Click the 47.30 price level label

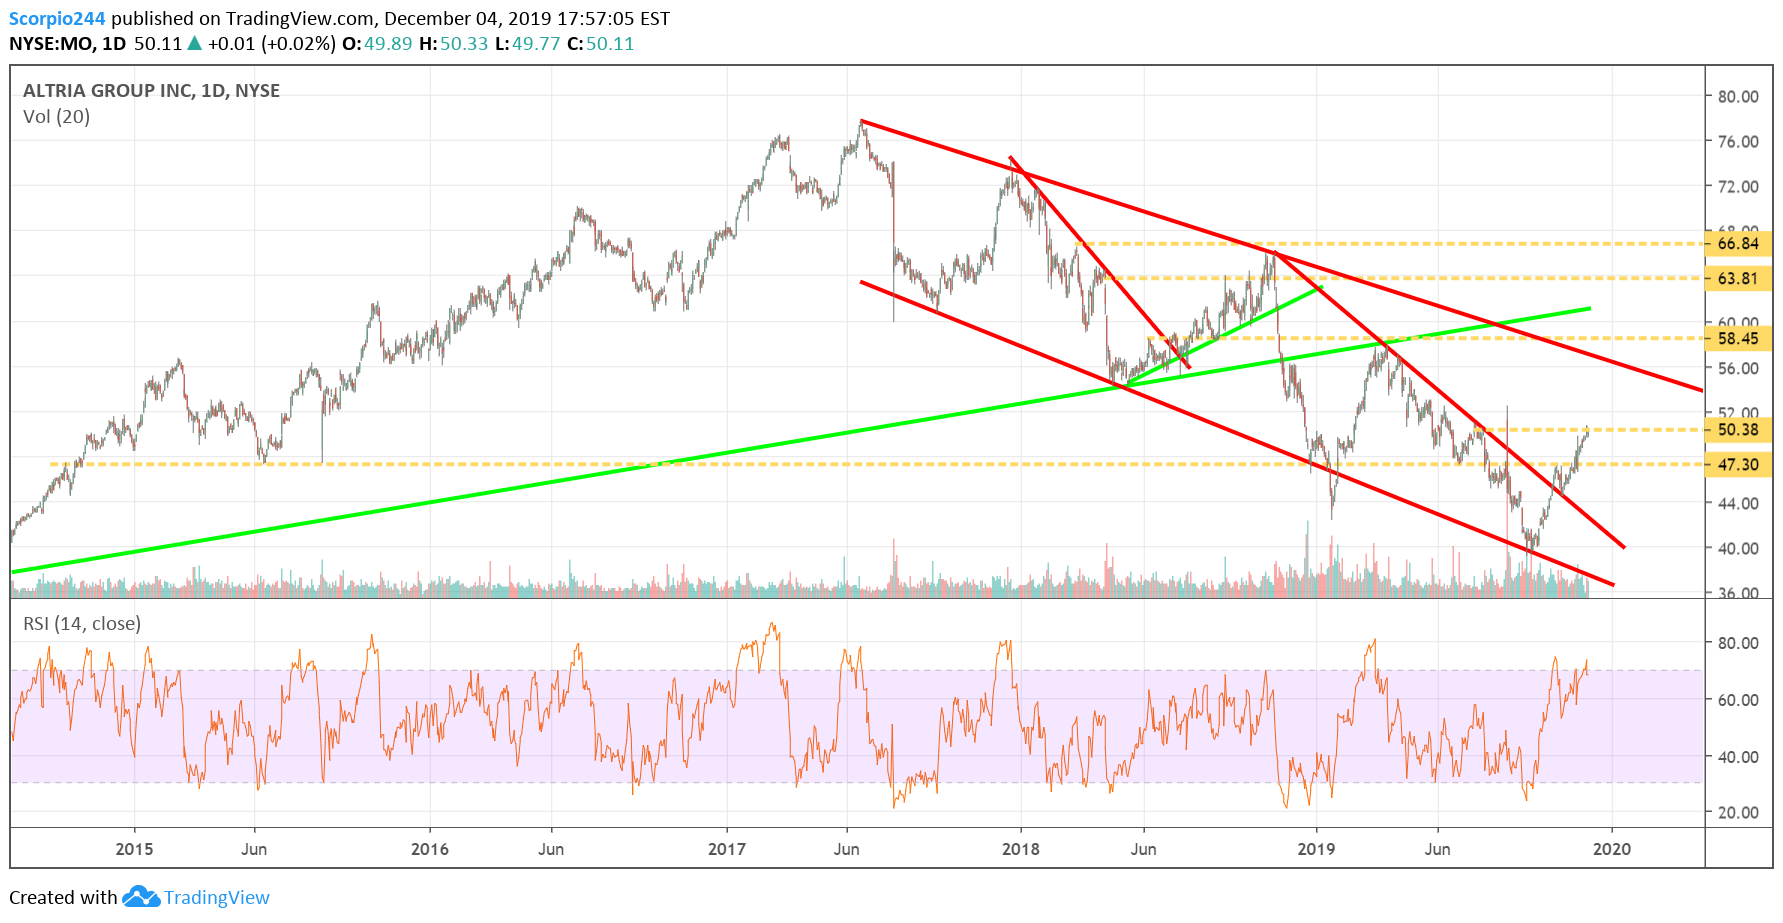1738,465
